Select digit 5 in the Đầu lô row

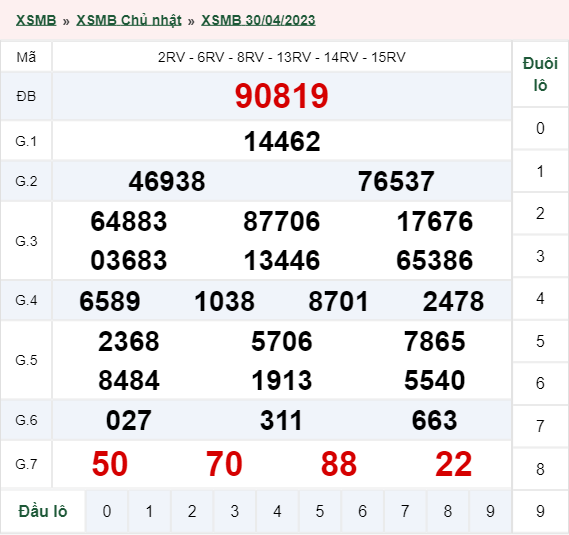click(x=320, y=511)
